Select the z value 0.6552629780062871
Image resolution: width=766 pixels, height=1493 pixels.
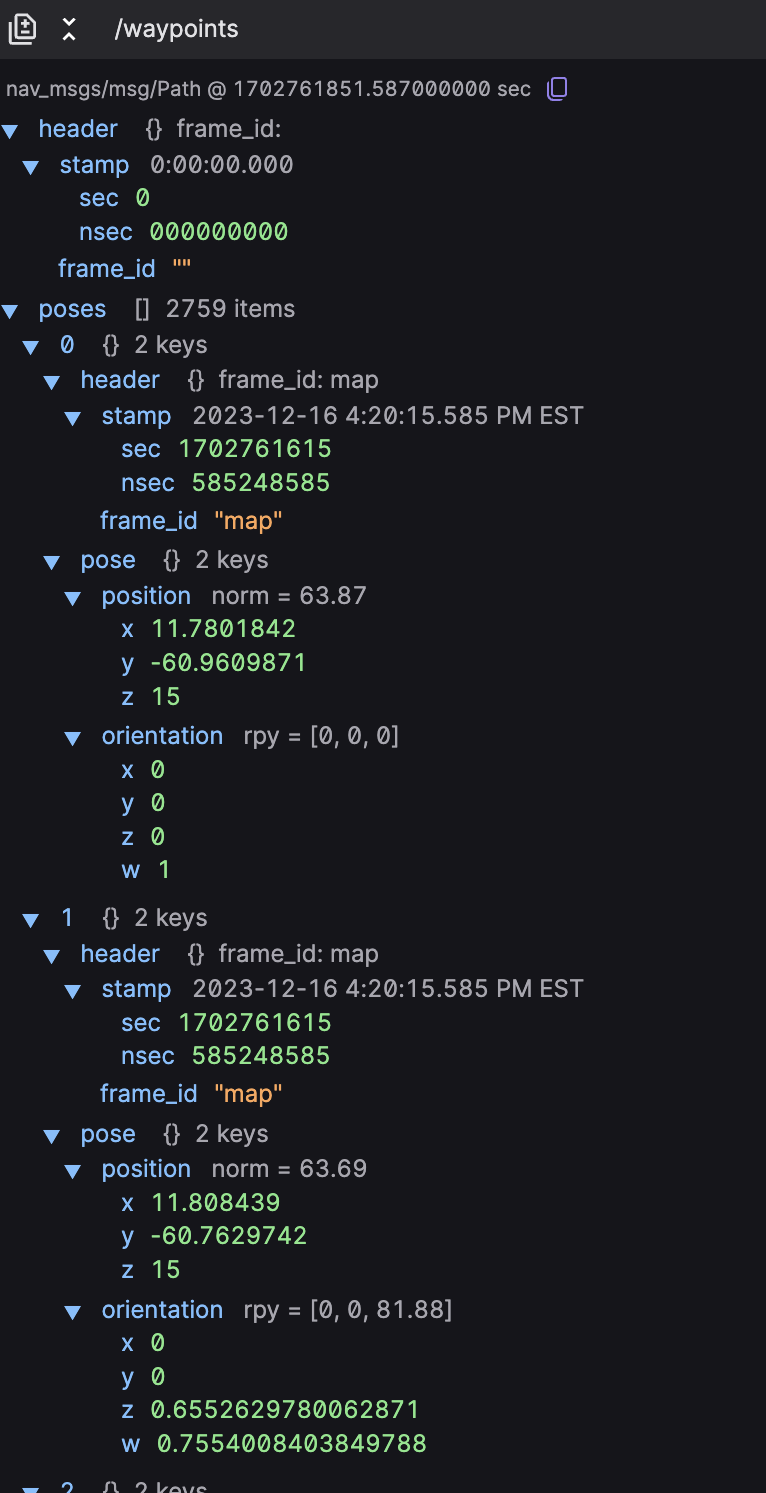(285, 1410)
